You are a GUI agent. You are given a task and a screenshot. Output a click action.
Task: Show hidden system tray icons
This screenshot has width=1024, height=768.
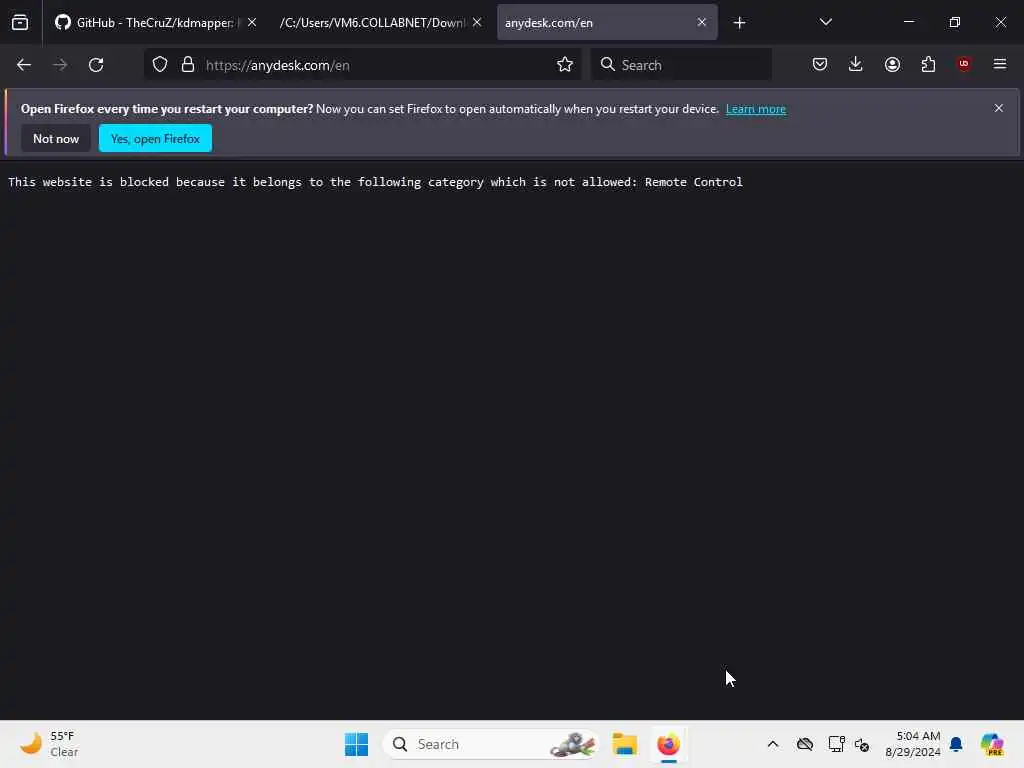point(773,744)
